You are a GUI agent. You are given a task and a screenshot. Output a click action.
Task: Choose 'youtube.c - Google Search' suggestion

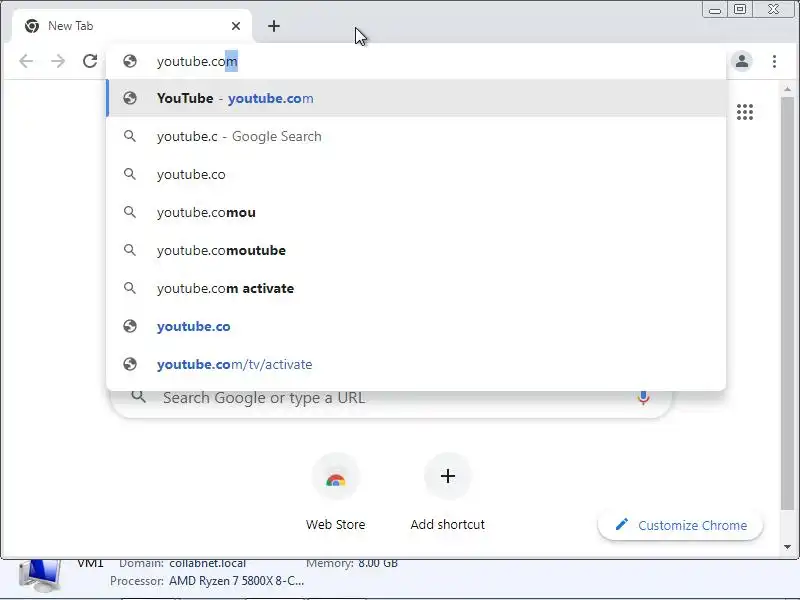coord(416,136)
